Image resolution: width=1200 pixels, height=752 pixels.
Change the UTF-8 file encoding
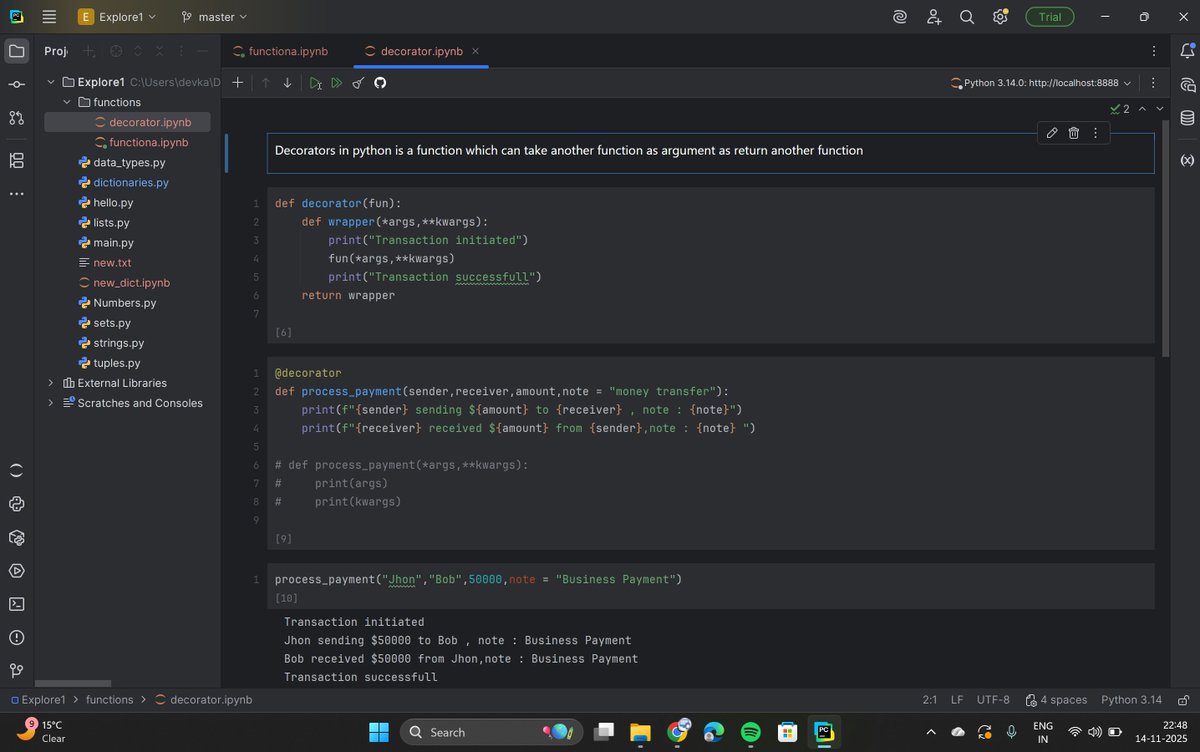[x=993, y=700]
